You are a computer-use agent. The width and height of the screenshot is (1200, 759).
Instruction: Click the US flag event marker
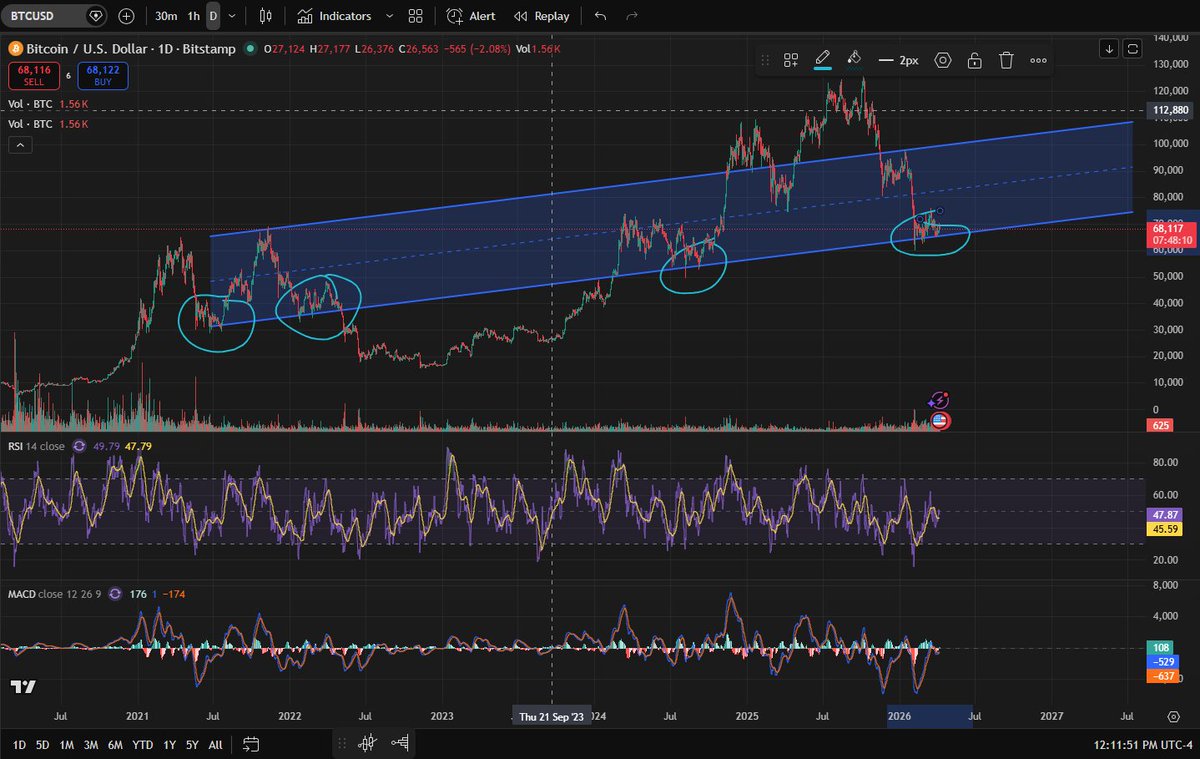point(939,421)
